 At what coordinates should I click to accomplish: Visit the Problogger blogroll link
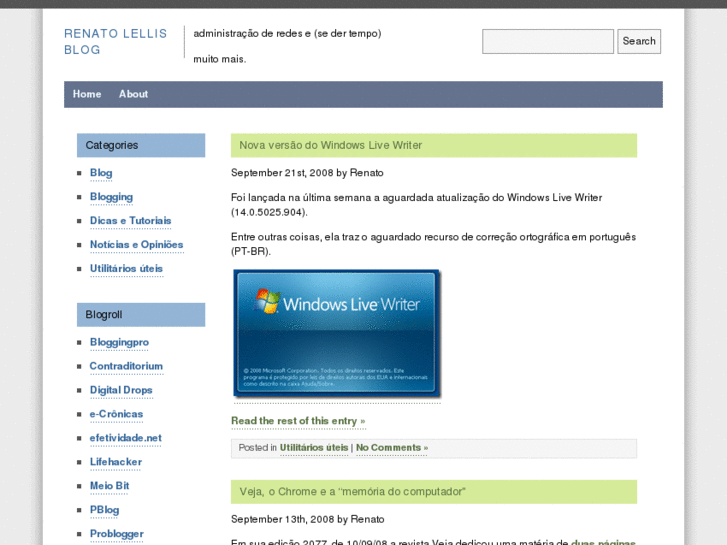[117, 534]
